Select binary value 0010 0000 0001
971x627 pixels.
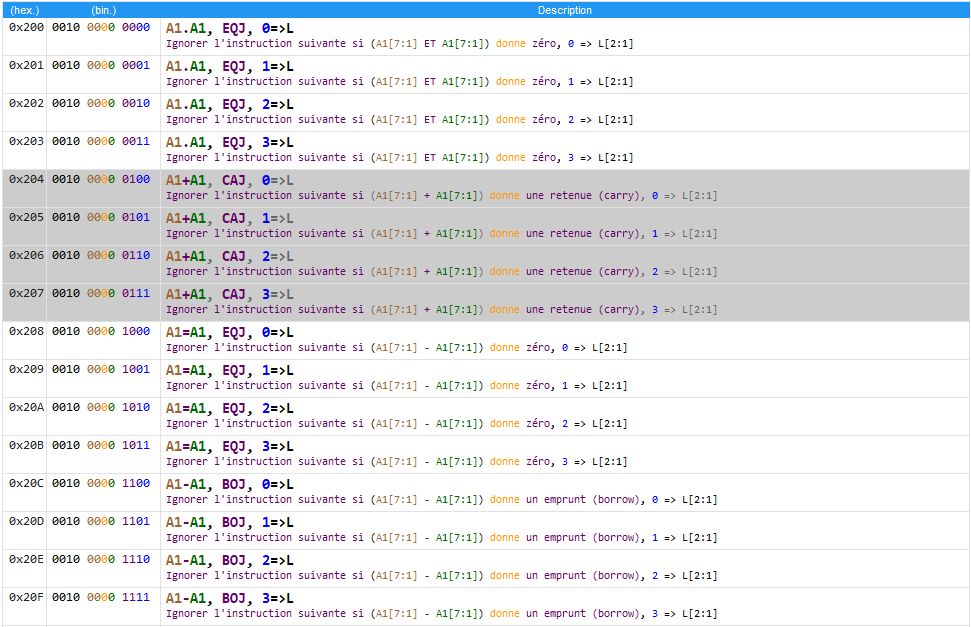pos(101,65)
